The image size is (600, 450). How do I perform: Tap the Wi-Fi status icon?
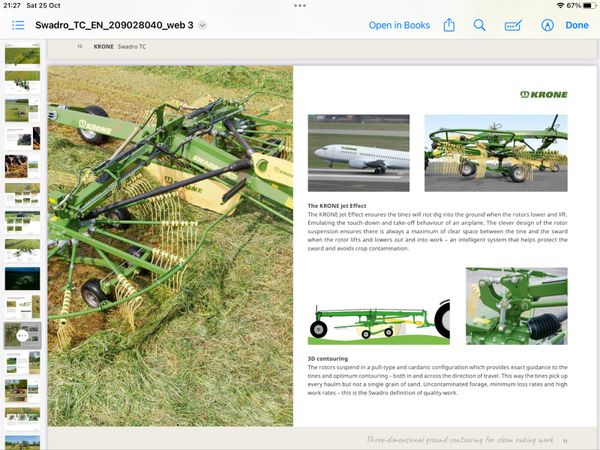click(x=560, y=5)
